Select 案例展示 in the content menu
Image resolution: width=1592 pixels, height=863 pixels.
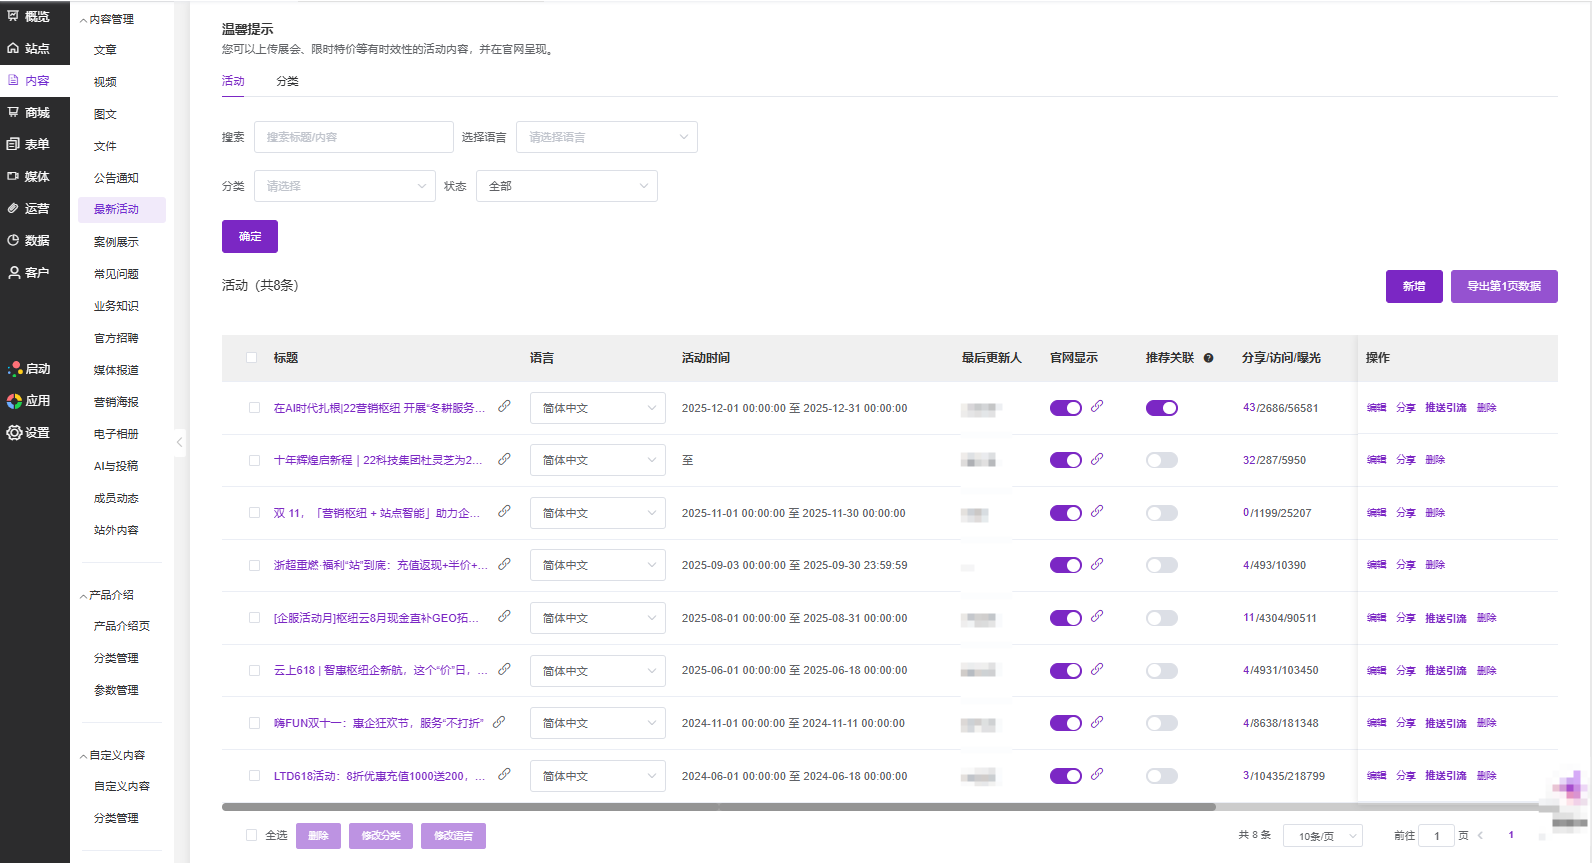coord(116,242)
